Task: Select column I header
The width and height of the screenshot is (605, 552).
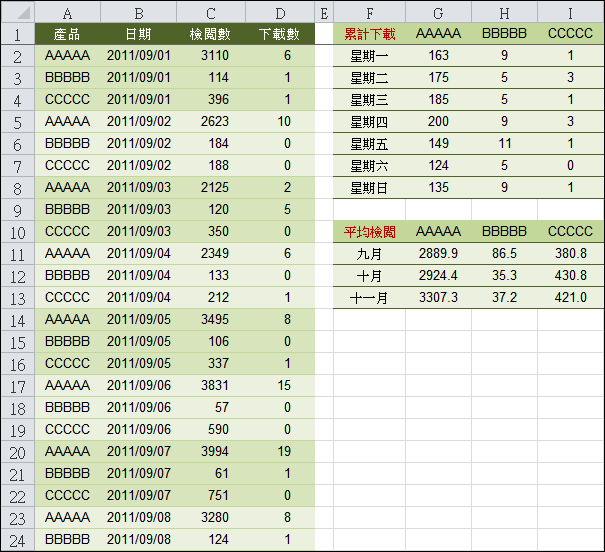Action: click(570, 12)
